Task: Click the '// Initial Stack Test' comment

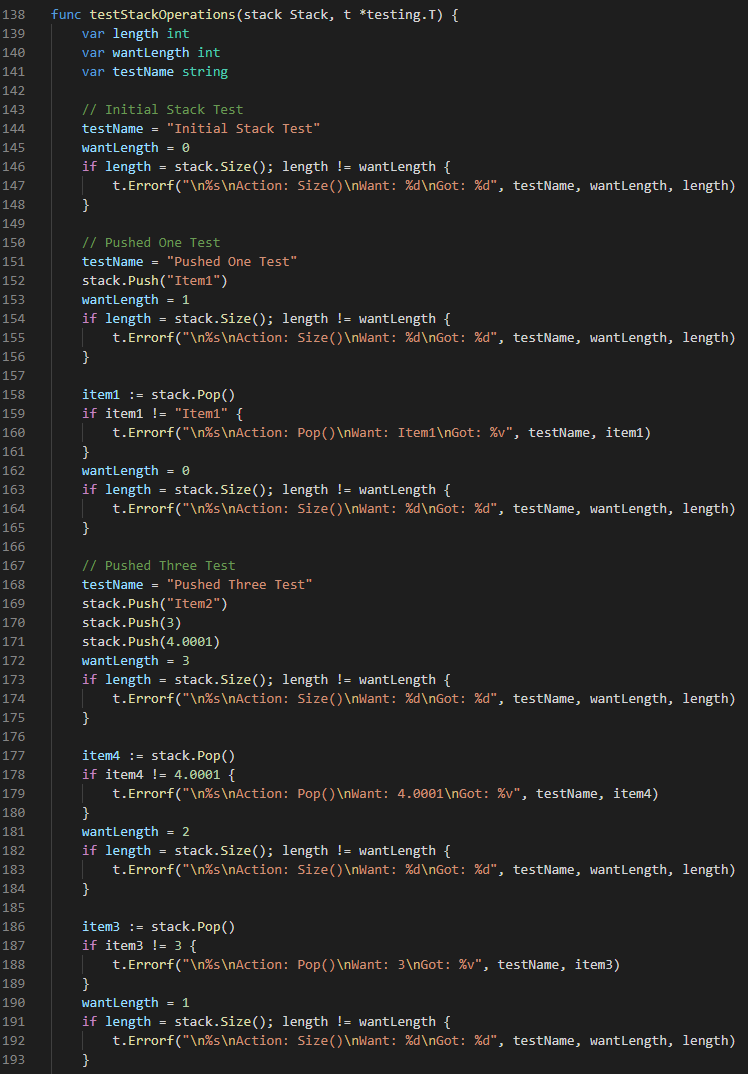Action: (162, 110)
